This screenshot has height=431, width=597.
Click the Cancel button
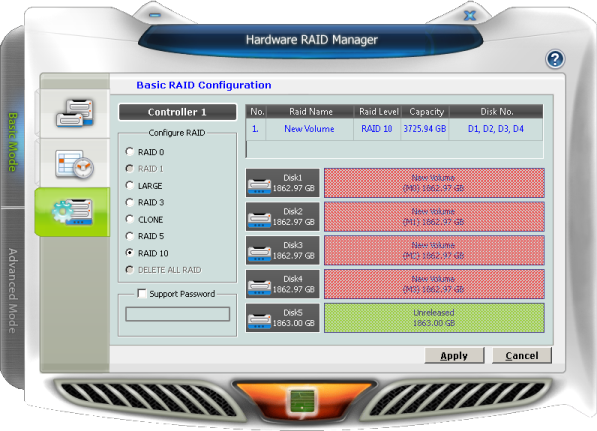click(x=522, y=355)
